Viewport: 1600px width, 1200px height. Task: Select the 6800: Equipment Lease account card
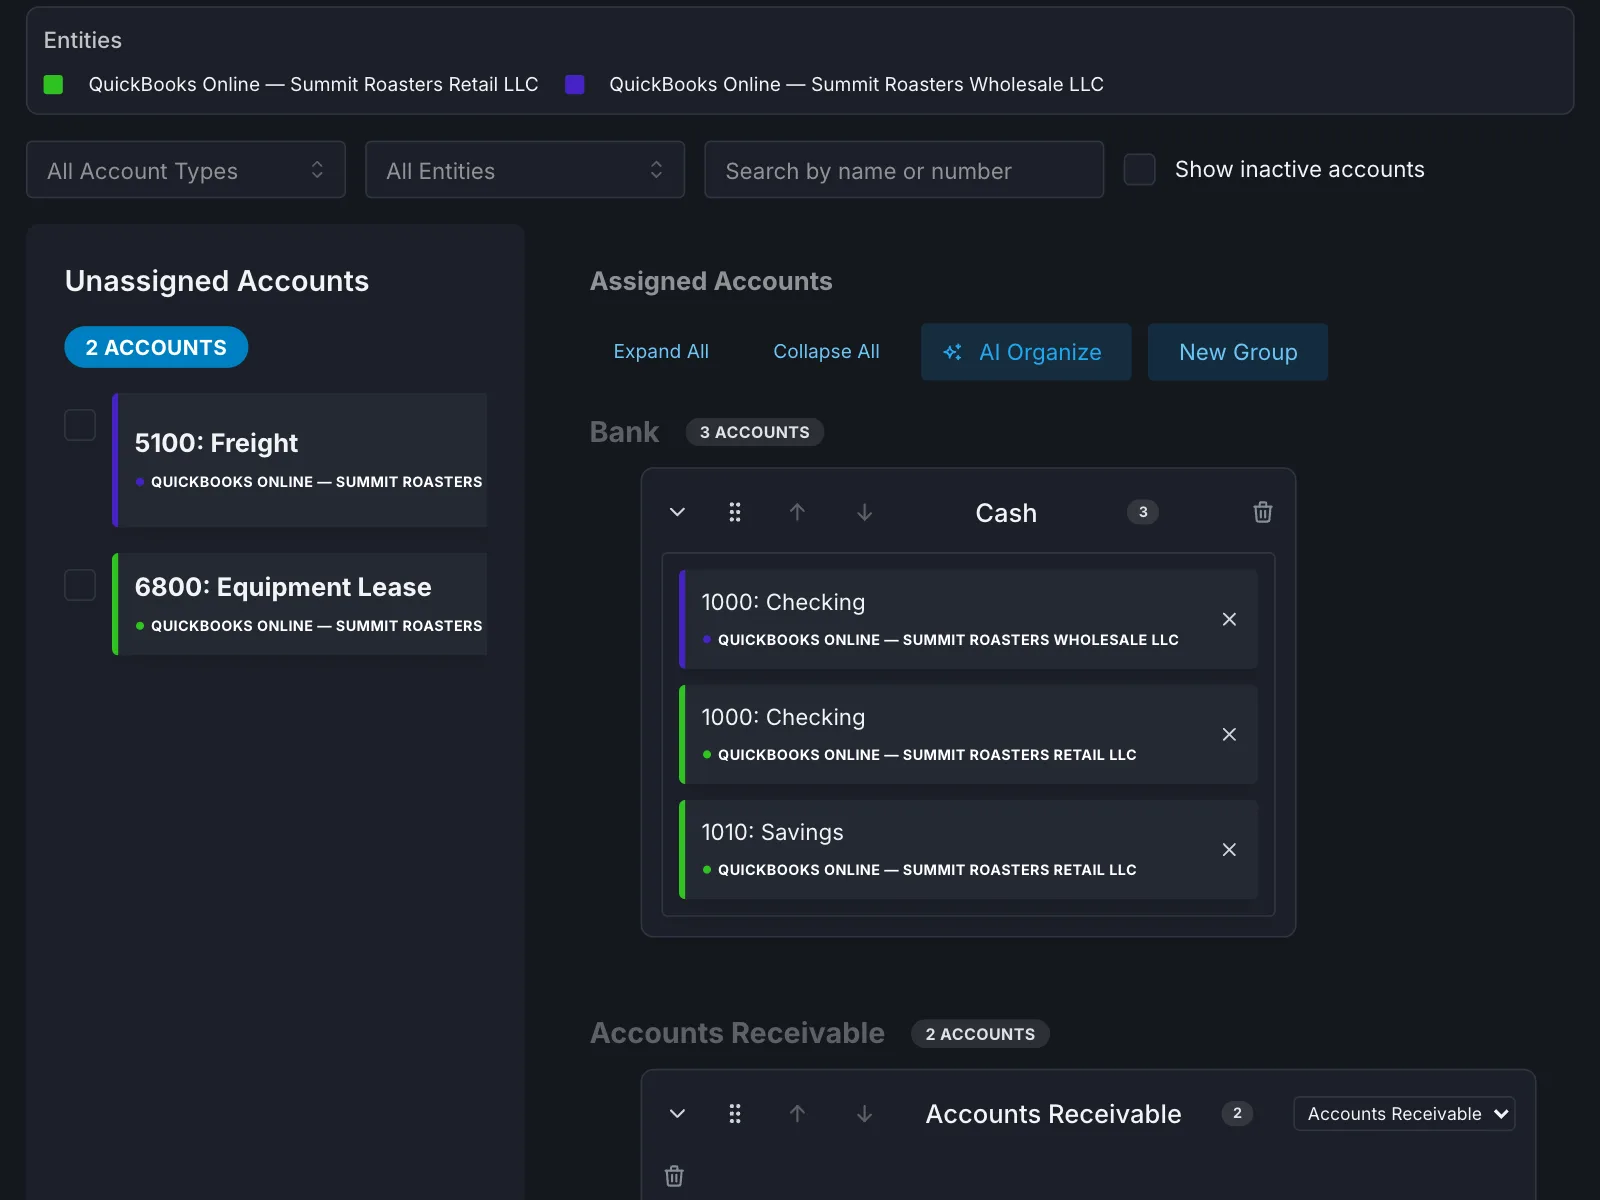tap(300, 604)
